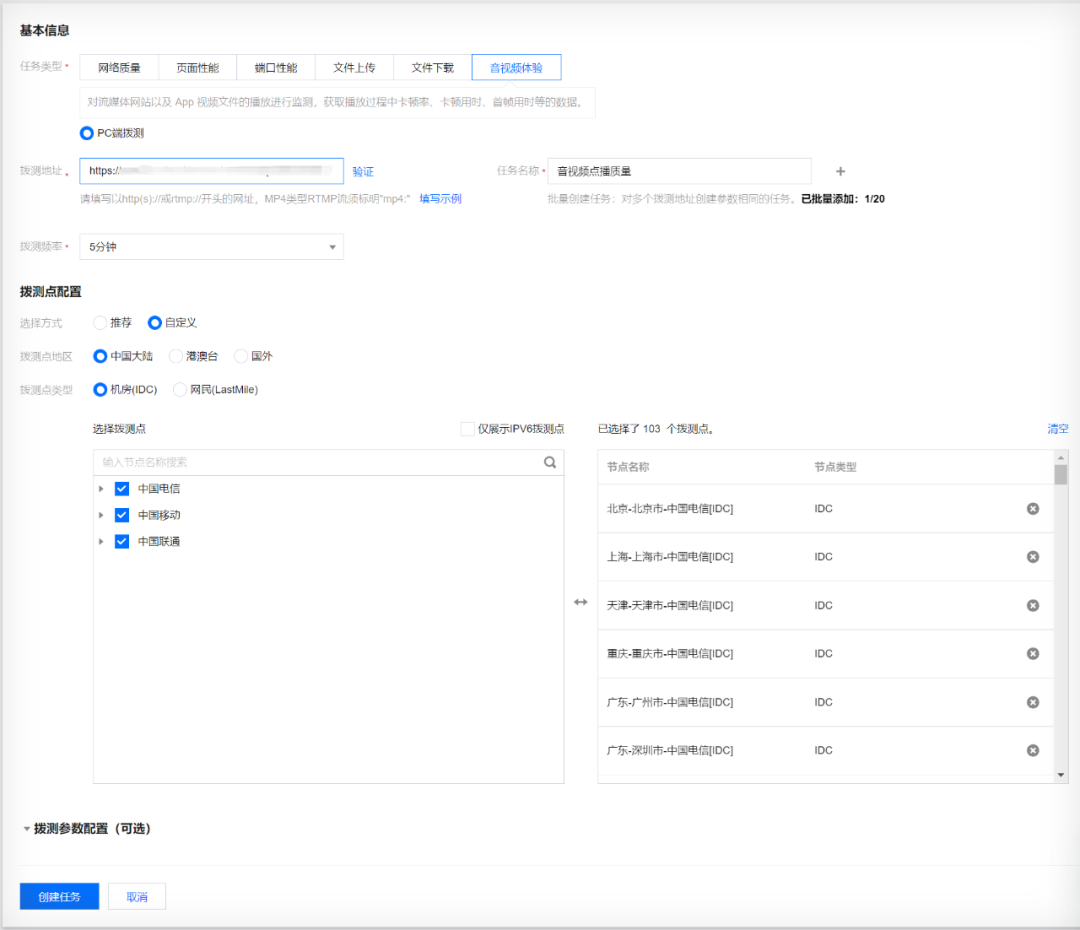Enable 仅展示IPV6拨测点 checkbox
This screenshot has width=1080, height=930.
pyautogui.click(x=468, y=429)
